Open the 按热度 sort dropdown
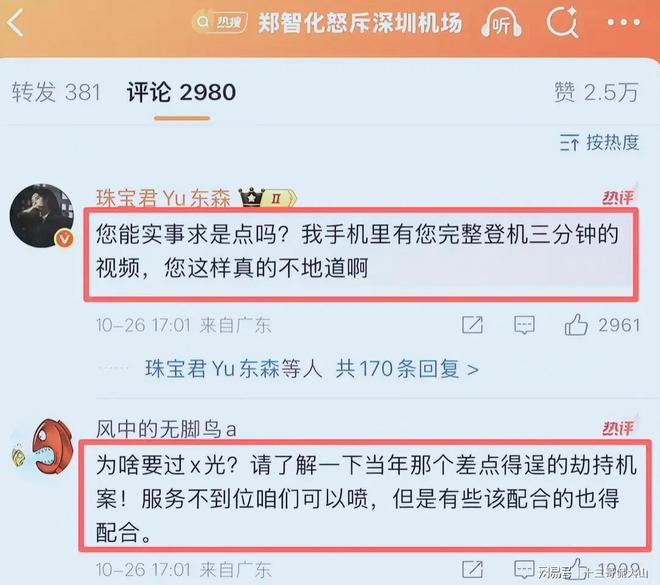Viewport: 660px width, 585px height. 599,143
